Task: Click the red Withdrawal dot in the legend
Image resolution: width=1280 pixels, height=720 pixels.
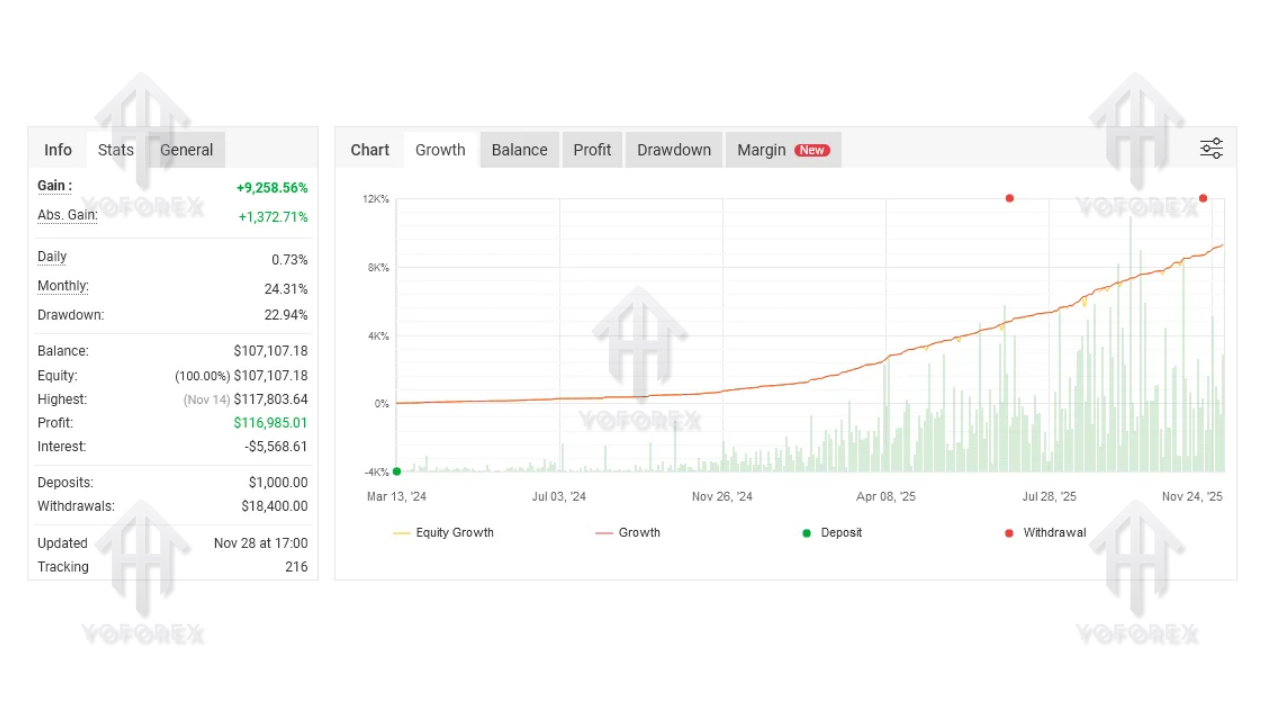Action: tap(1009, 532)
